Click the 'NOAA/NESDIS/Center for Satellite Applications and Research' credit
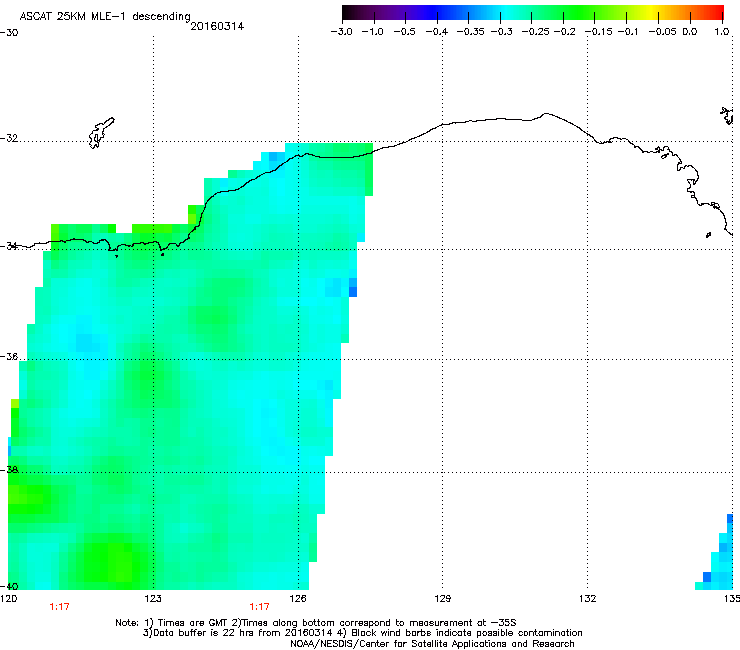 pyautogui.click(x=432, y=644)
